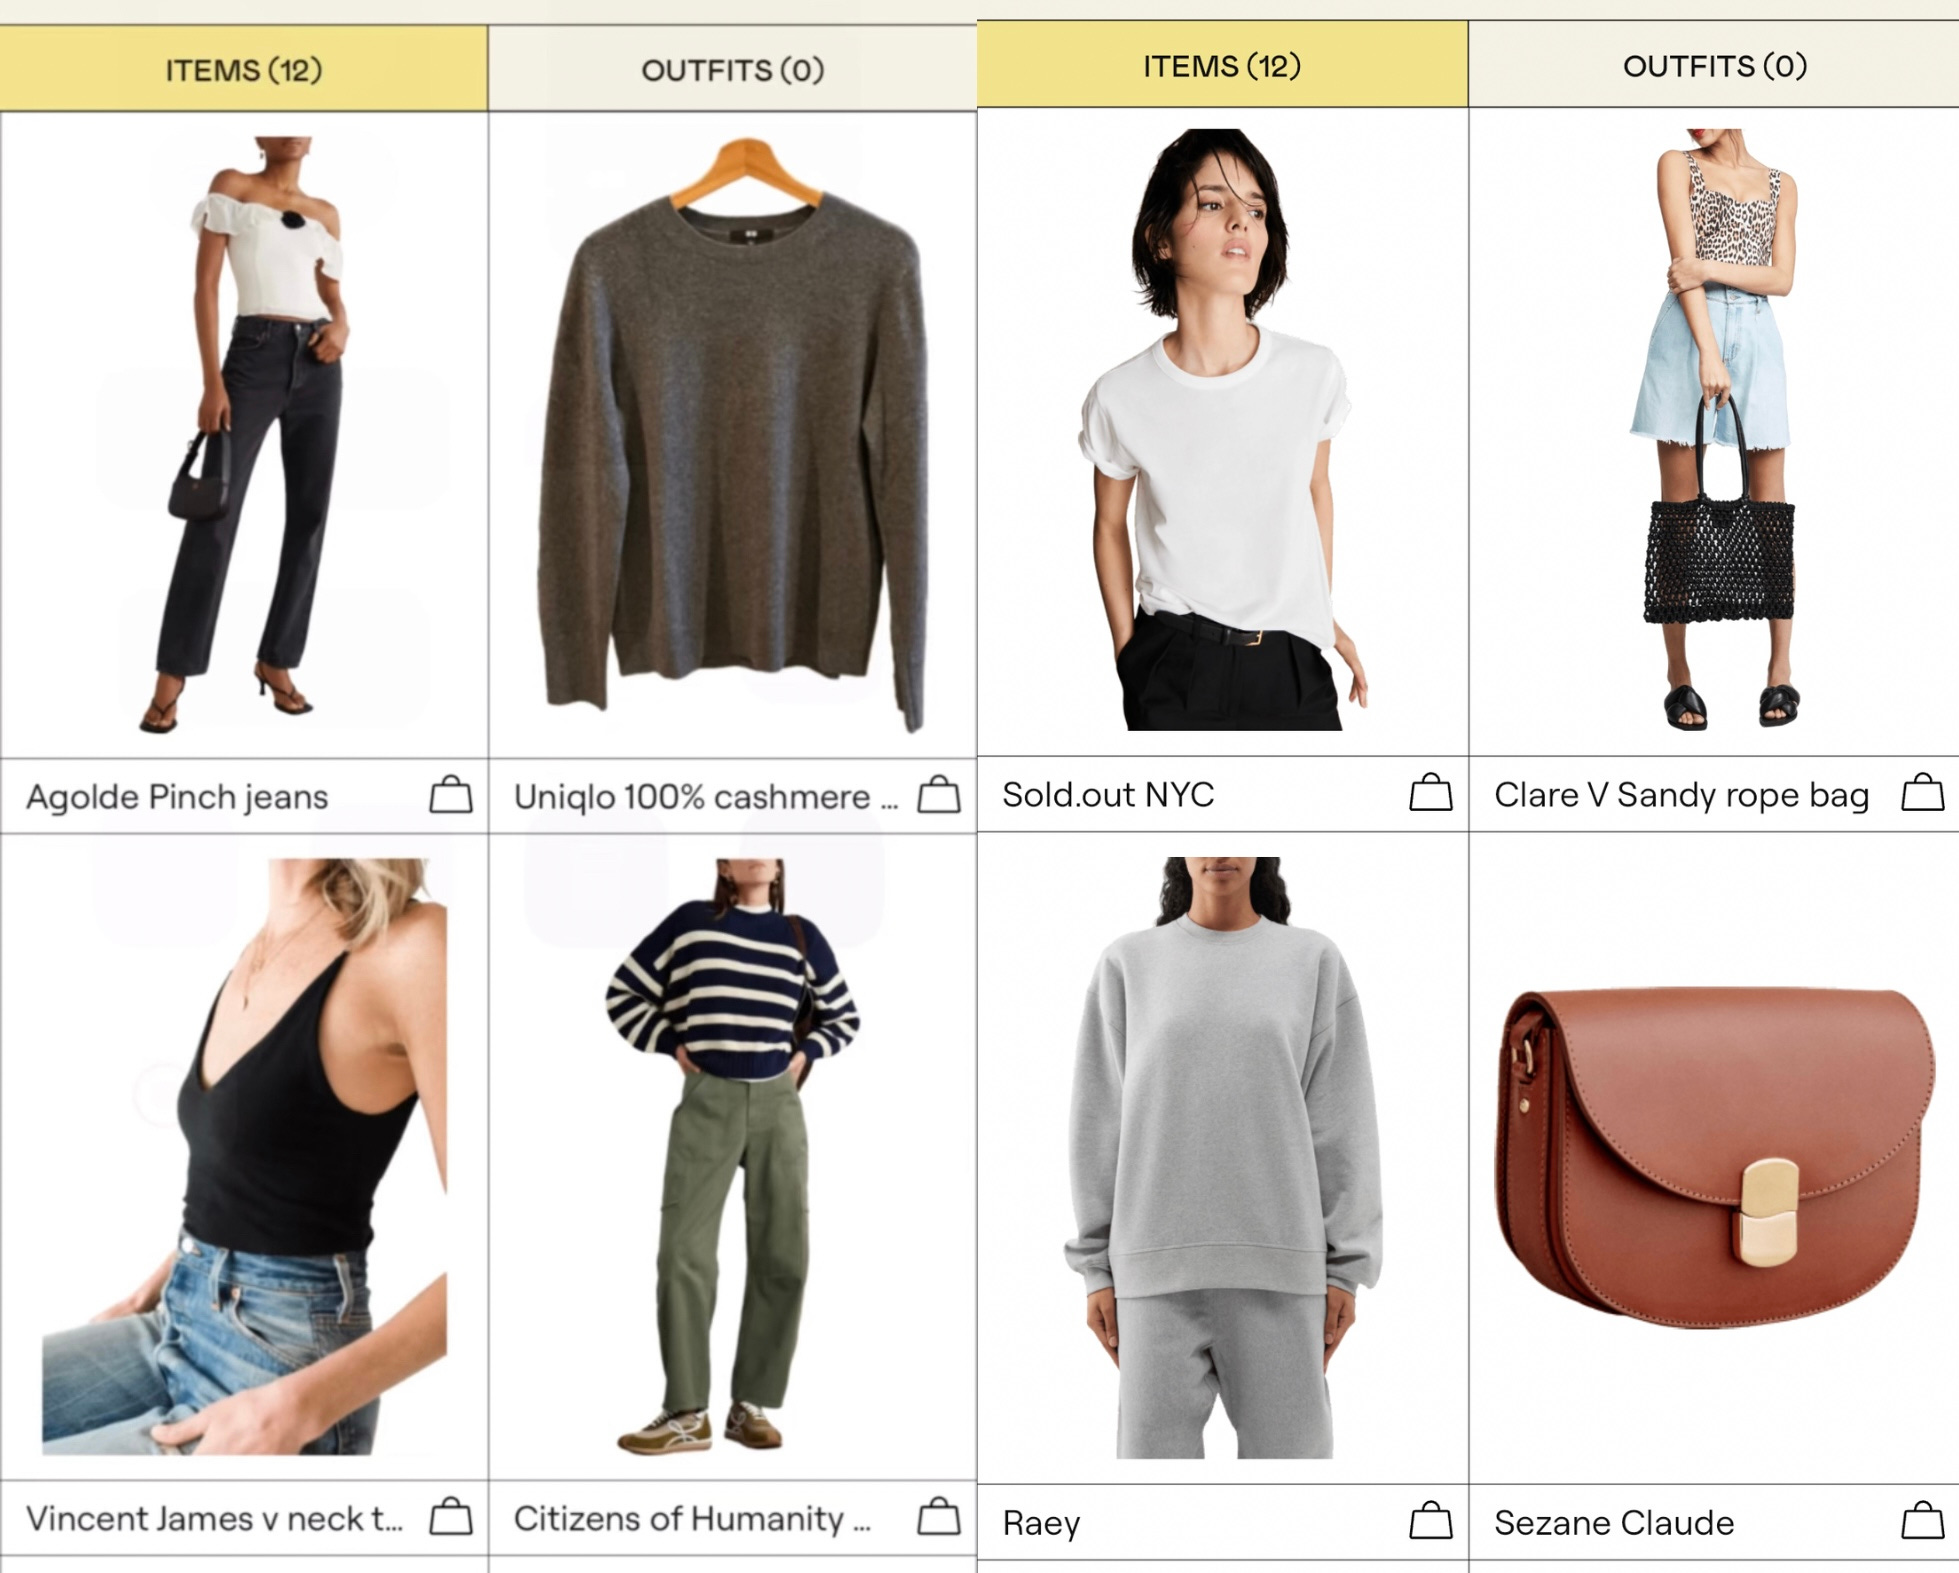Click the bag icon next to Citizens of Humanity

coord(939,1516)
